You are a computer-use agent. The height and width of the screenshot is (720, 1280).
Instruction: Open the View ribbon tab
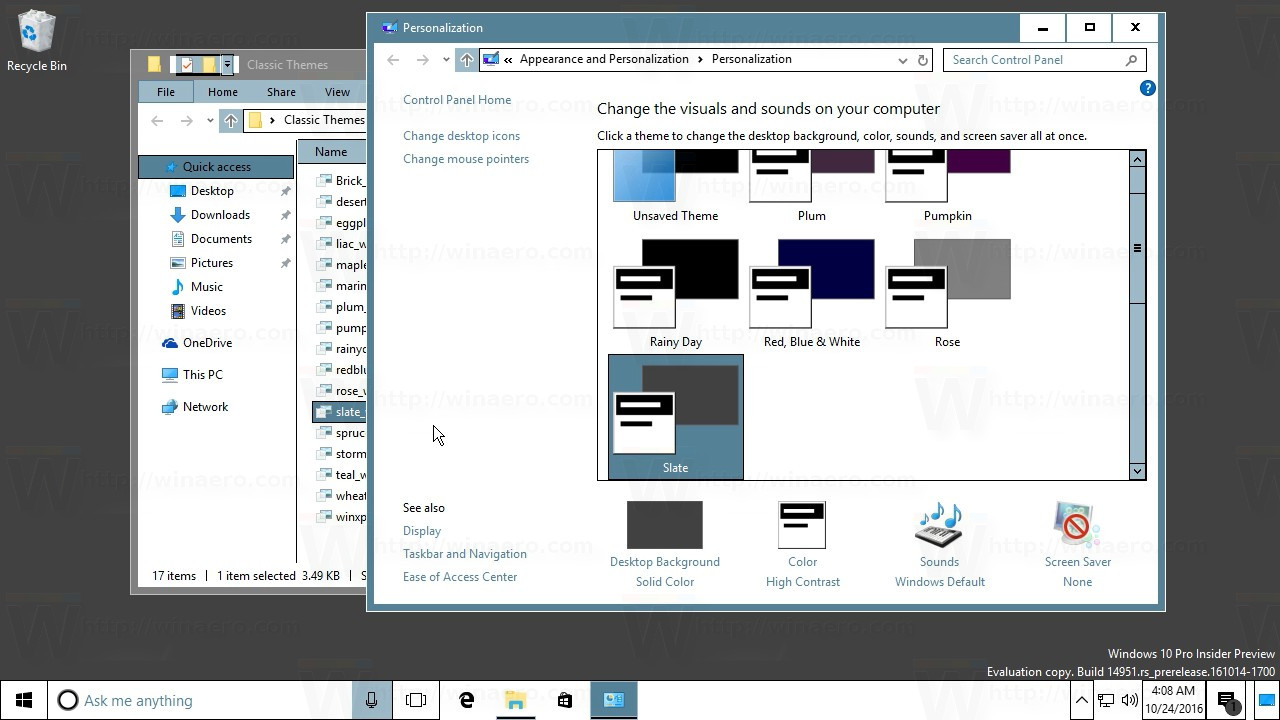tap(337, 92)
